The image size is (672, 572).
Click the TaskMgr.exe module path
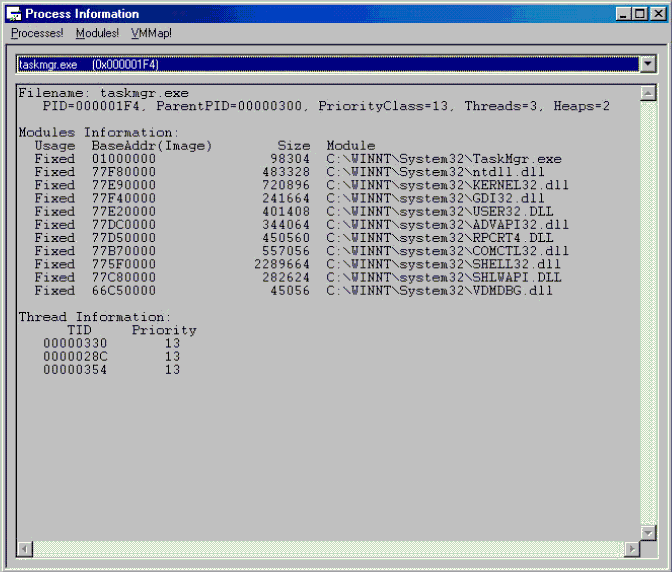(x=444, y=159)
